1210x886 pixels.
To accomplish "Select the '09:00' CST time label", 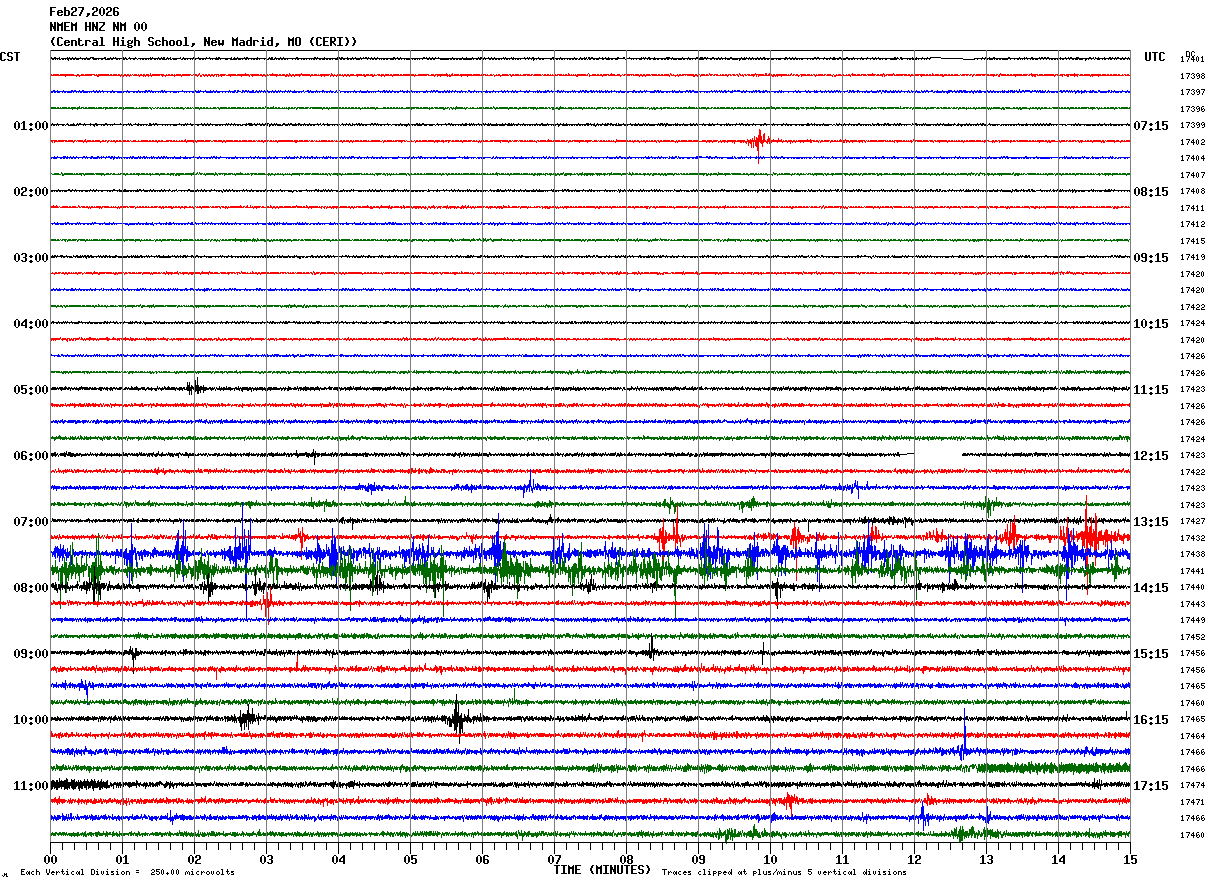I will tap(31, 654).
